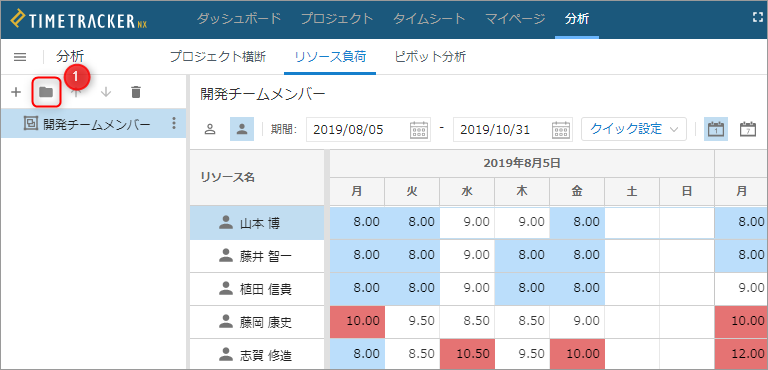This screenshot has width=768, height=370.
Task: Open the end date calendar picker
Action: click(561, 130)
